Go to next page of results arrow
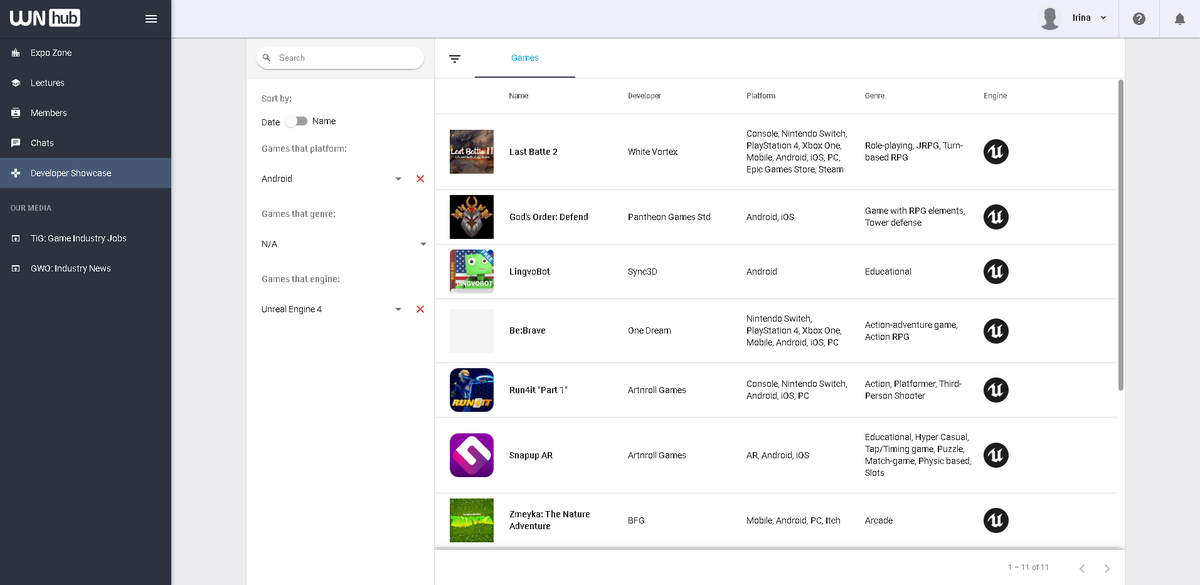 click(x=1106, y=568)
